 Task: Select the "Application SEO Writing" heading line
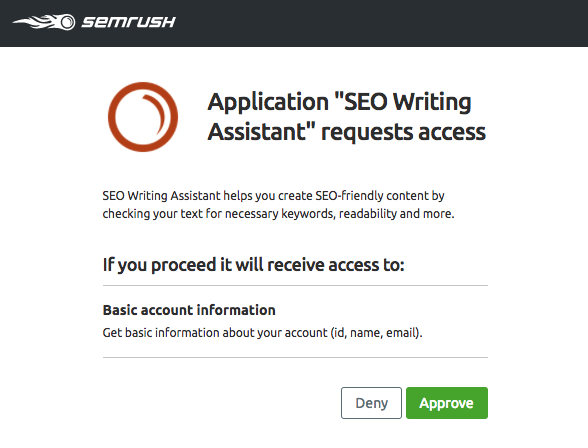pyautogui.click(x=339, y=102)
